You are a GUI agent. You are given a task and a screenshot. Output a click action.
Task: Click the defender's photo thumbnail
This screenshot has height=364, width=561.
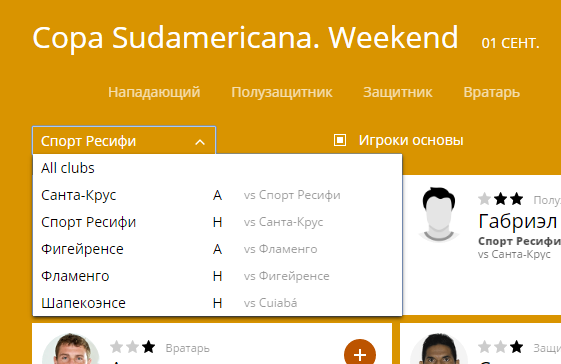[439, 349]
